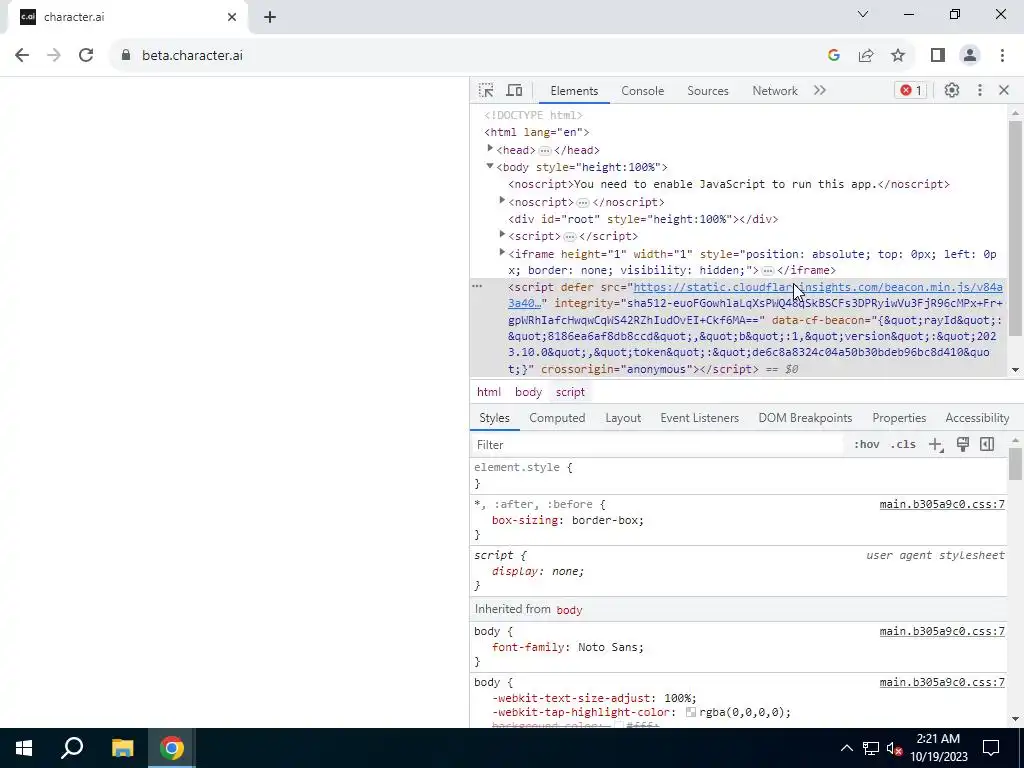The image size is (1024, 768).
Task: Select the Elements tab
Action: coord(574,91)
